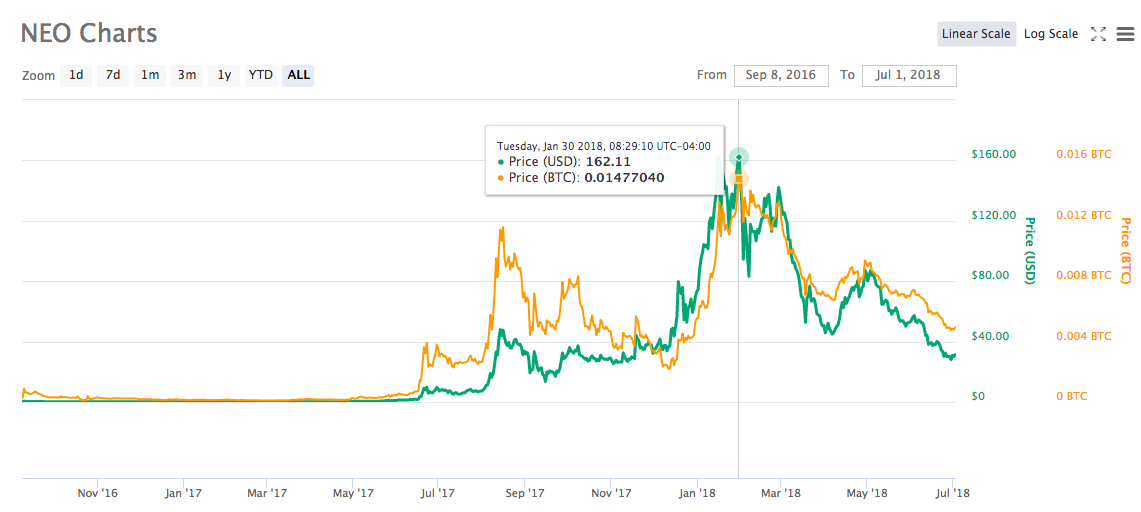Set zoom range to 1d
The width and height of the screenshot is (1141, 512).
pyautogui.click(x=76, y=75)
